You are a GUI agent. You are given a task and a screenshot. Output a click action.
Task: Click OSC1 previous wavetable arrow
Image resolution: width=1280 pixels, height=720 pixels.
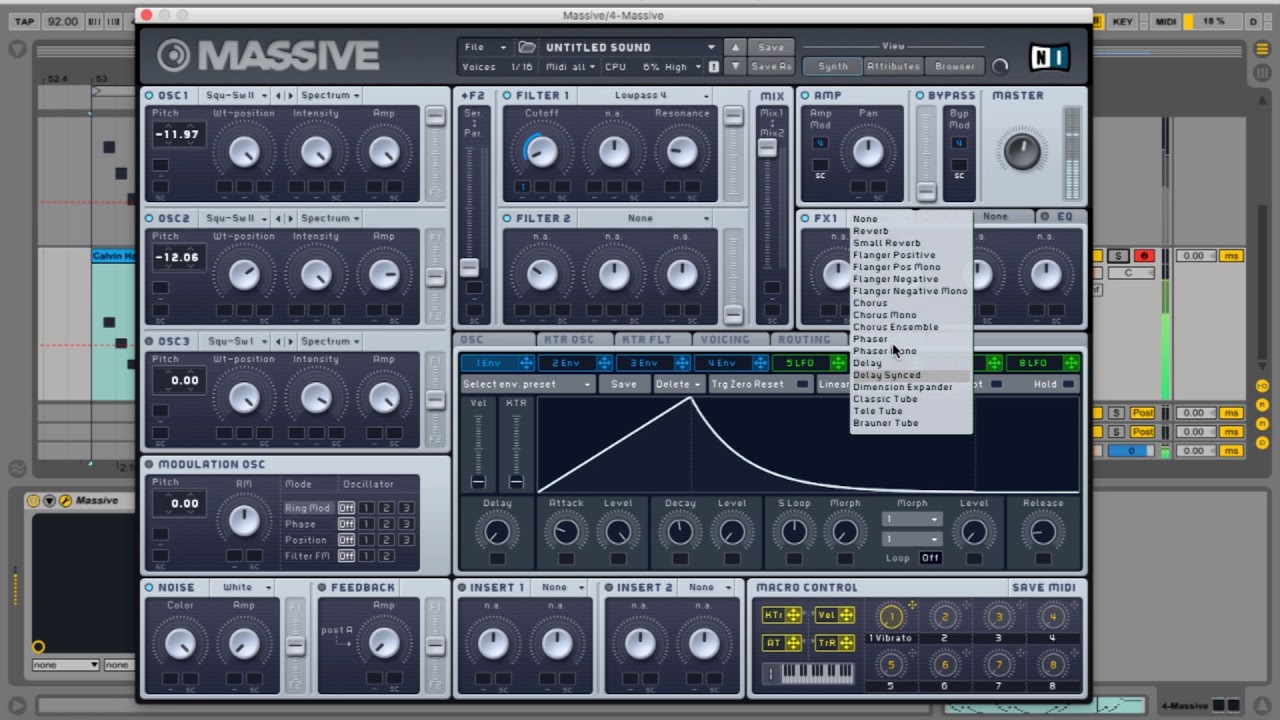(279, 95)
